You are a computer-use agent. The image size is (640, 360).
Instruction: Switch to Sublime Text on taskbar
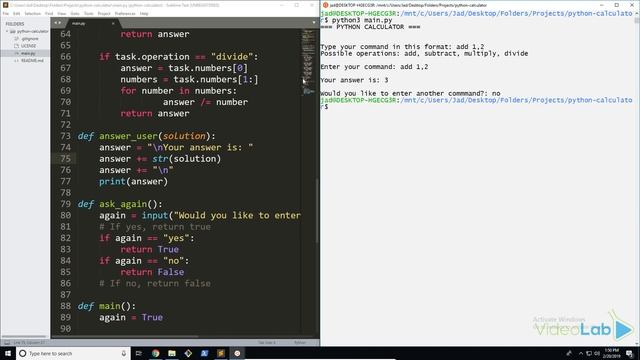pyautogui.click(x=221, y=353)
